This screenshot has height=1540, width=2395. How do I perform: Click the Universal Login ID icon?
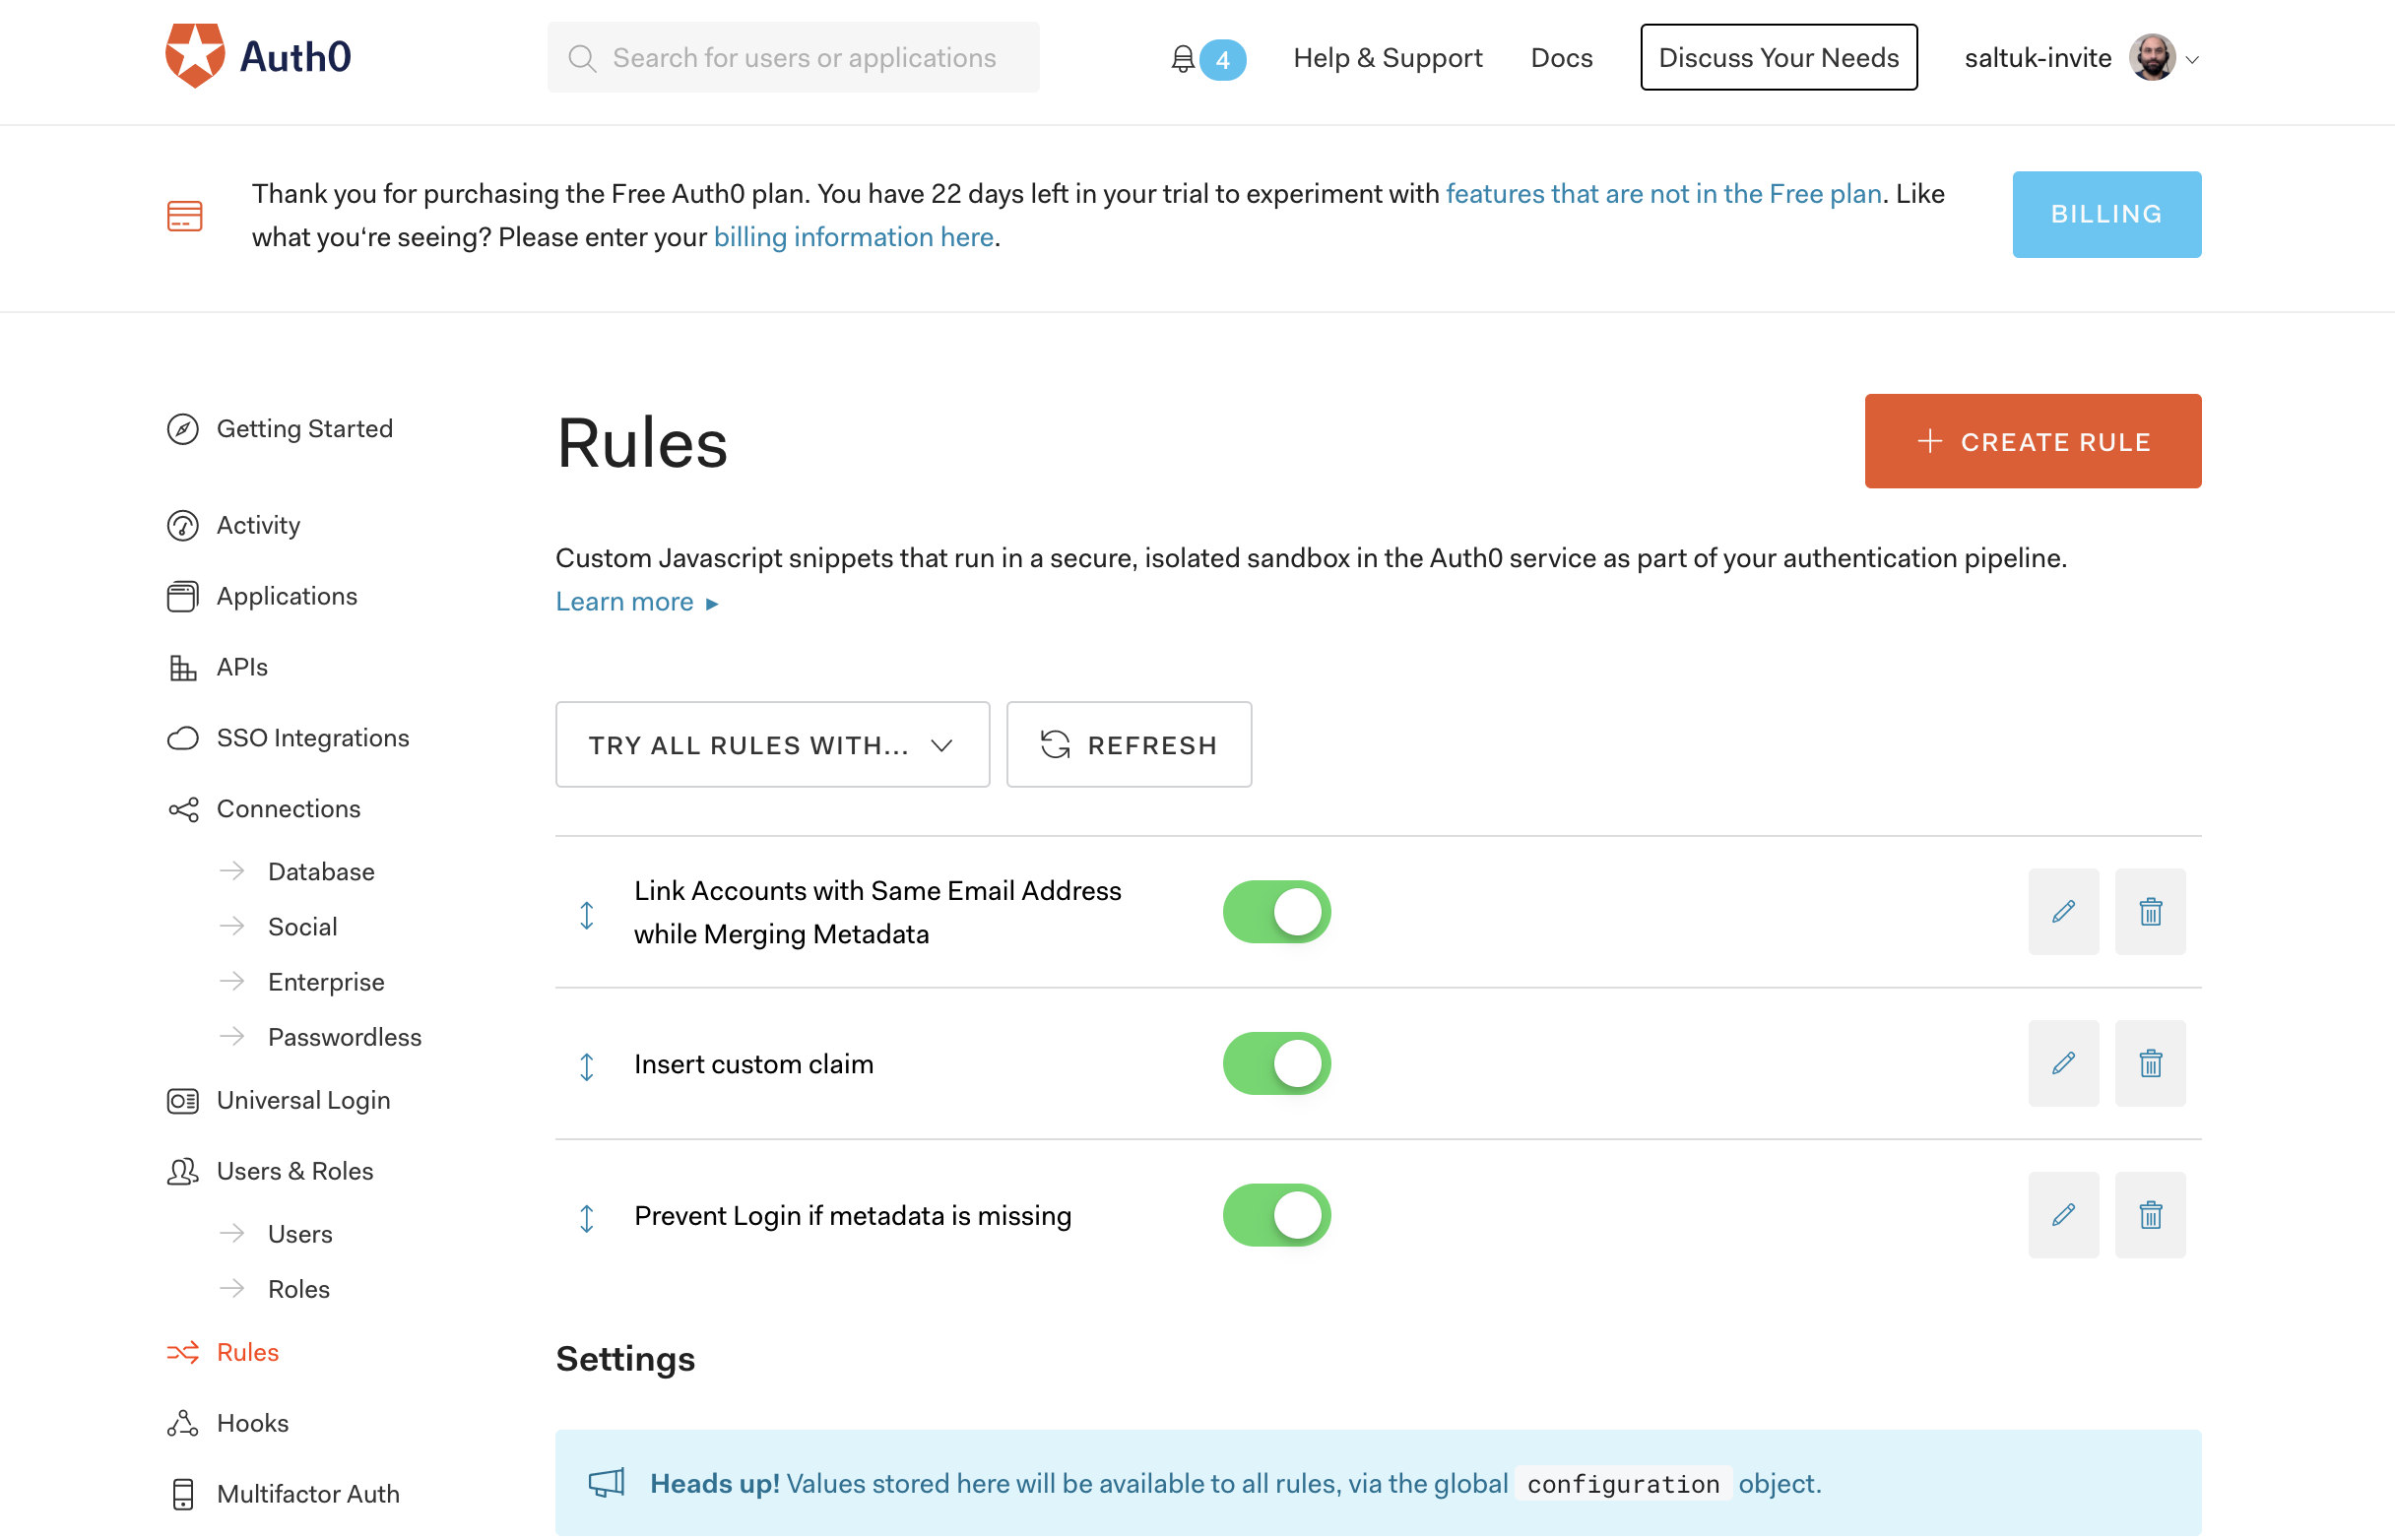(x=183, y=1100)
